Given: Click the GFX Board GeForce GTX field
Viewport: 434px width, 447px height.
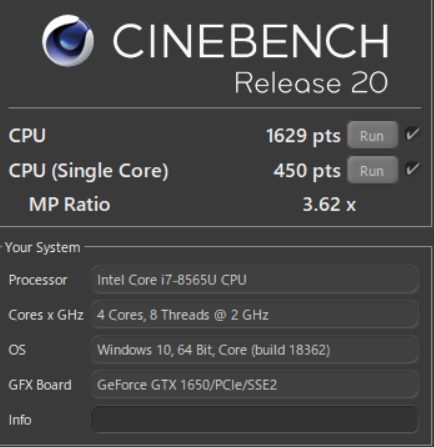Looking at the screenshot, I should [255, 384].
